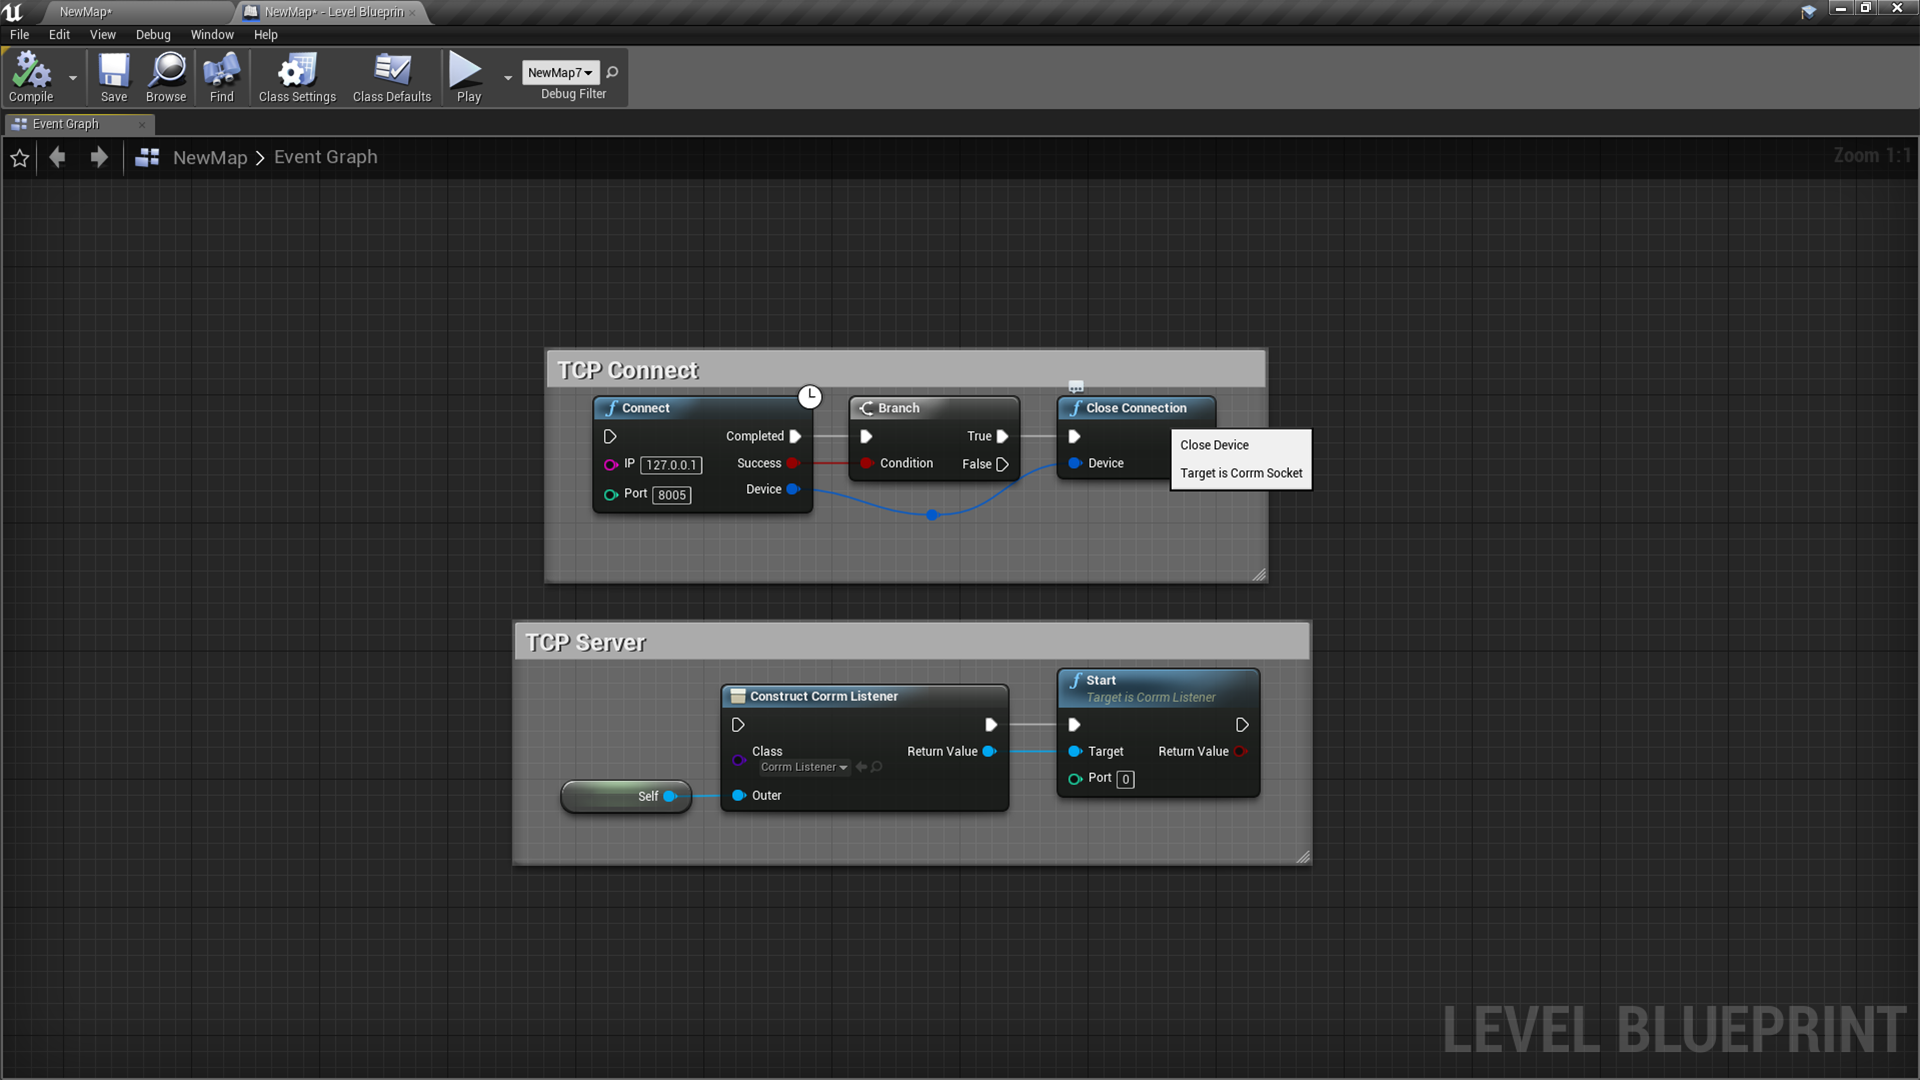
Task: Click NewMap in the breadcrumb
Action: point(209,157)
